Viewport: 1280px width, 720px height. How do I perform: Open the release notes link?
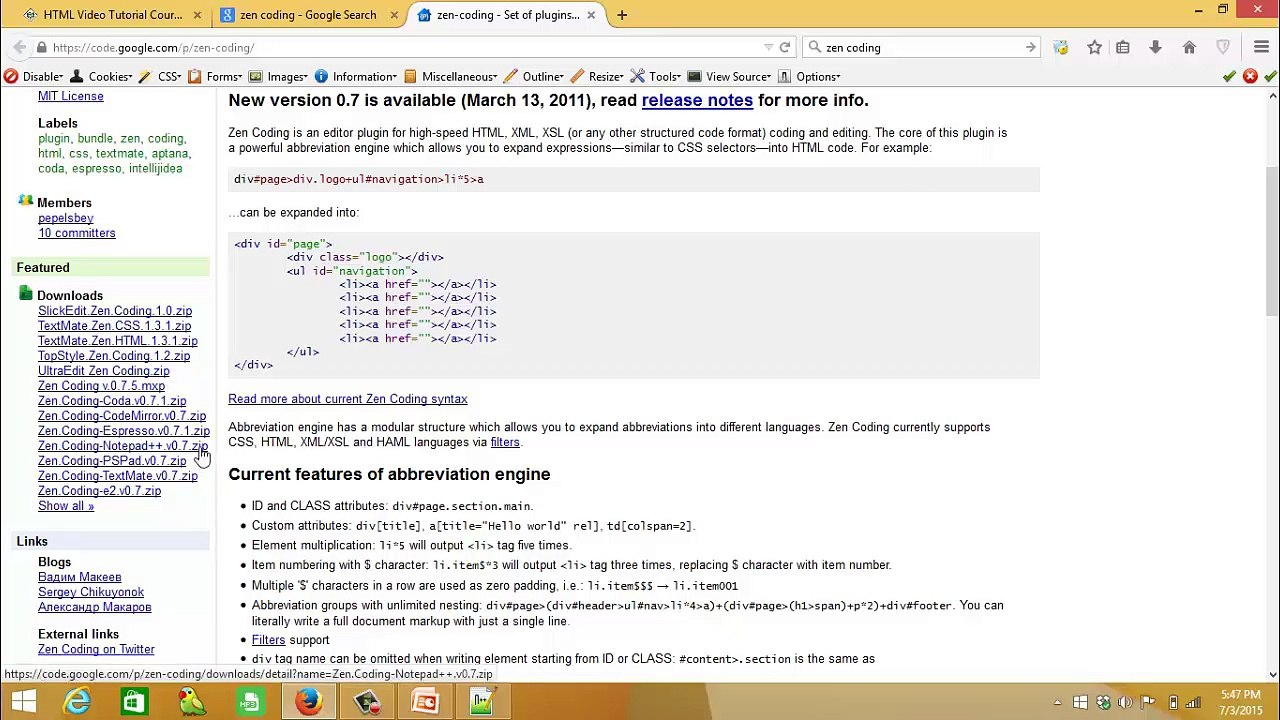click(697, 100)
